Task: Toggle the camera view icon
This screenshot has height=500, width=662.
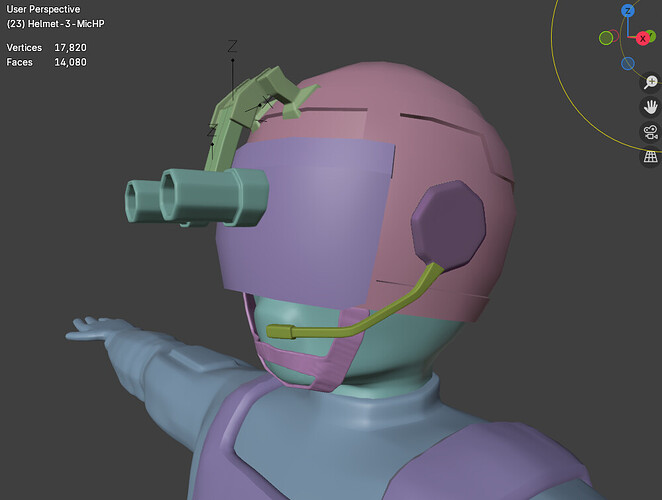Action: [x=650, y=132]
